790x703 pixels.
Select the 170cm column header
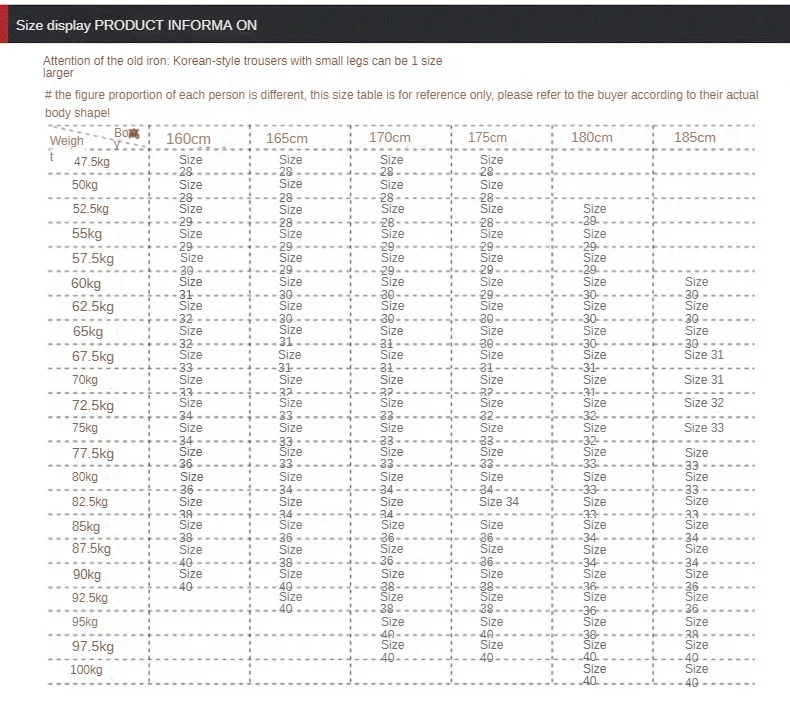(389, 137)
